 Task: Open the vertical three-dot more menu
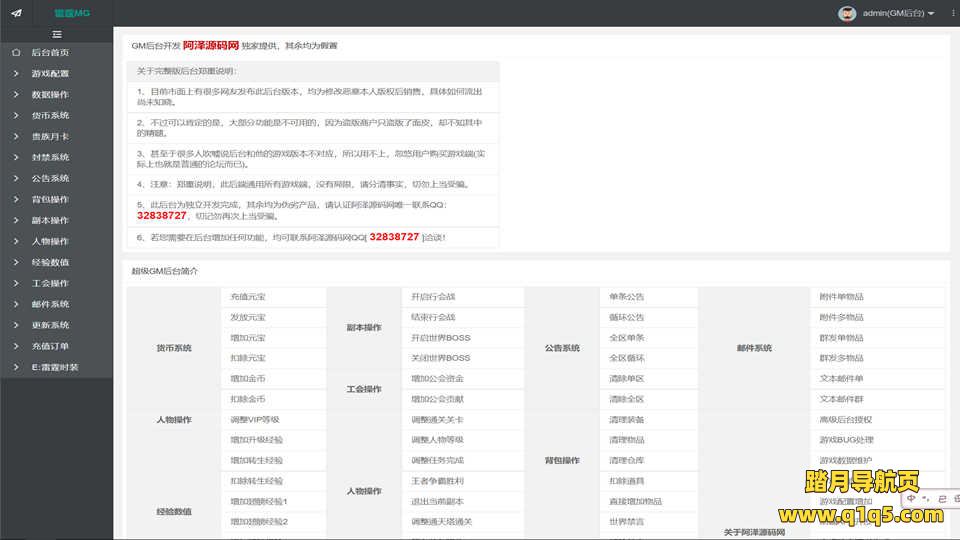pyautogui.click(x=952, y=13)
